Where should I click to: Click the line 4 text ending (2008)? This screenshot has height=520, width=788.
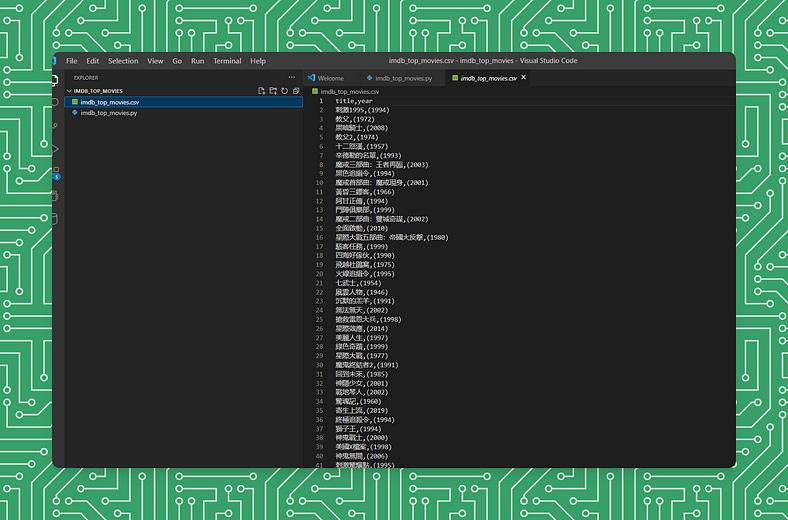[x=362, y=128]
